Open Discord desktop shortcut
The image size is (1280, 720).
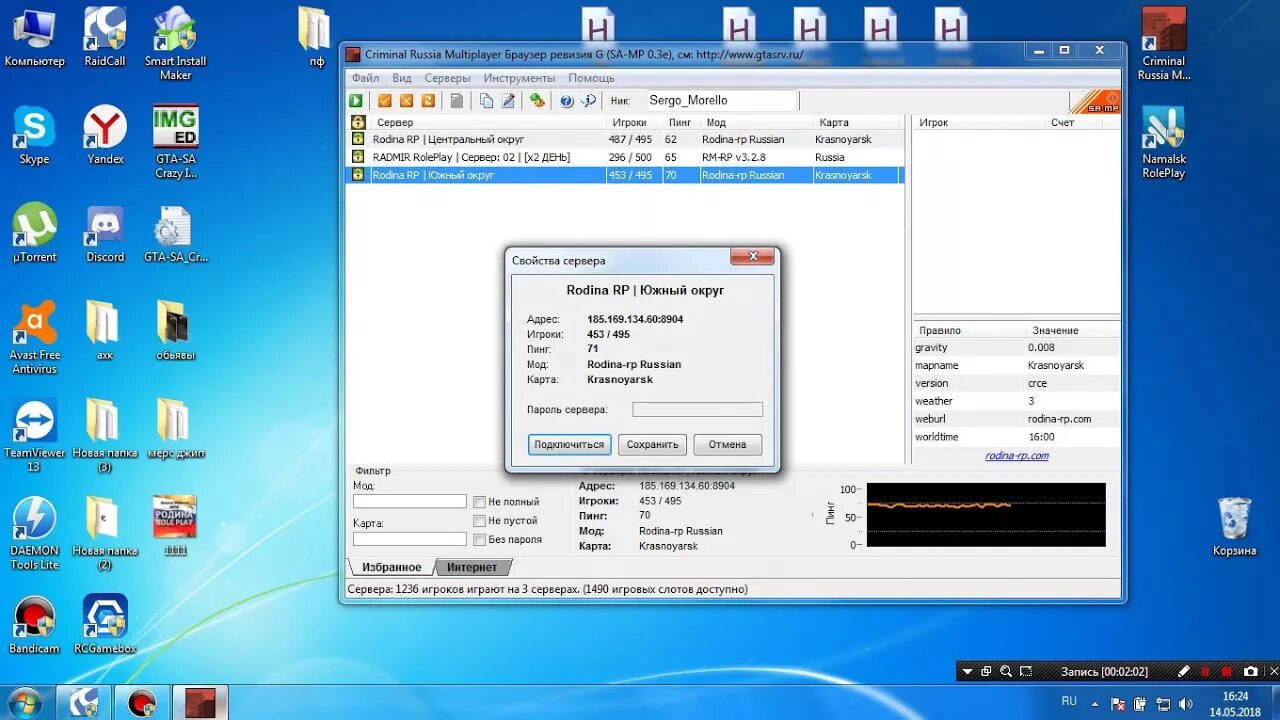pos(105,233)
